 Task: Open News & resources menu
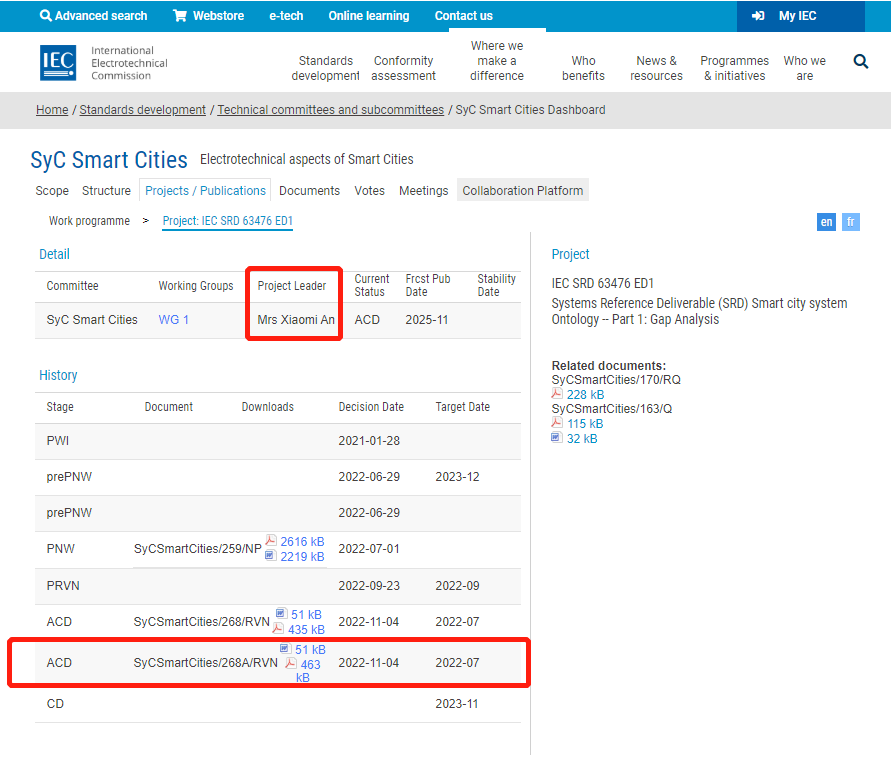(656, 68)
